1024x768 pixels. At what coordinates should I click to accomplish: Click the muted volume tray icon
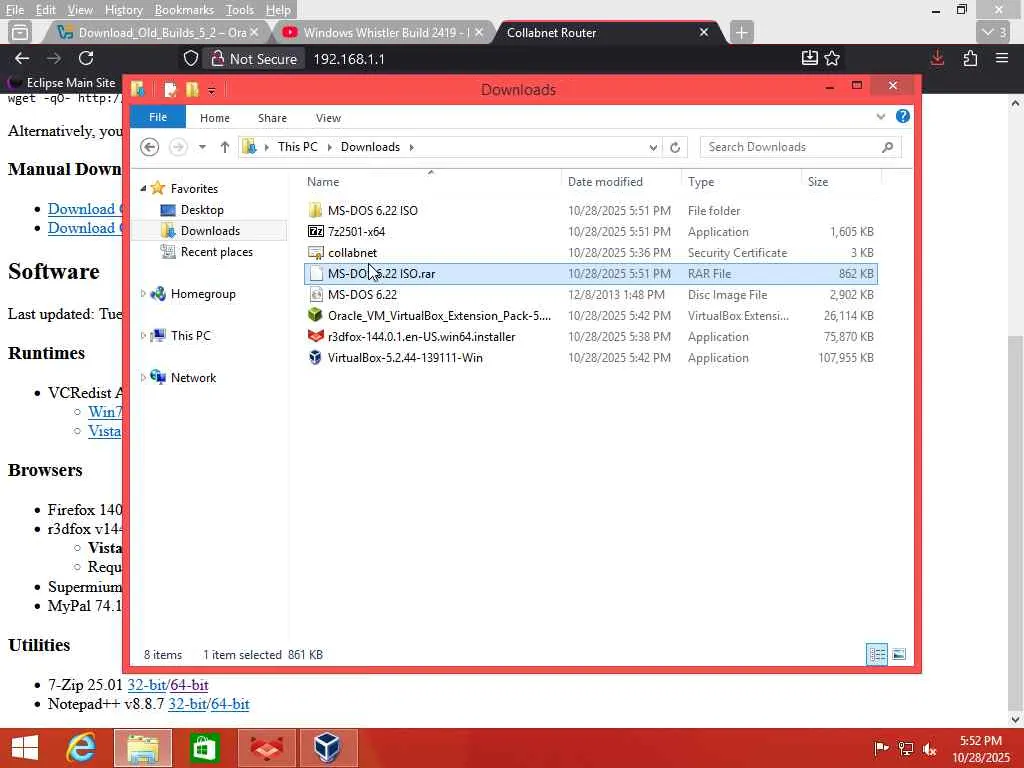coord(930,748)
